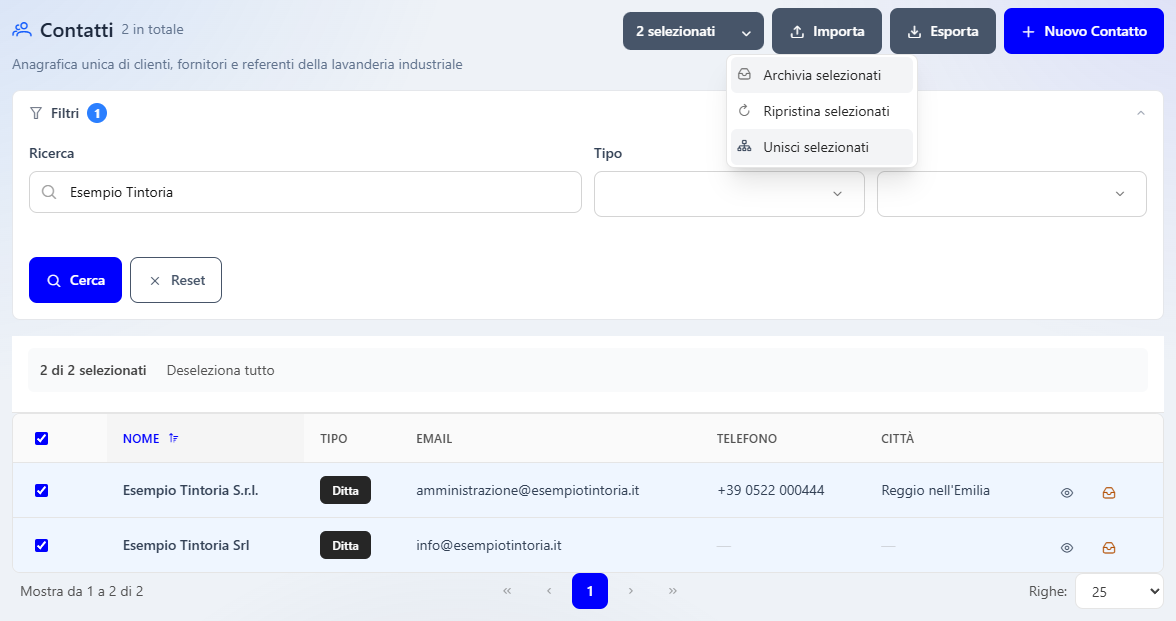
Task: Click email amministrazione@esempiotintoria.it
Action: click(x=527, y=490)
